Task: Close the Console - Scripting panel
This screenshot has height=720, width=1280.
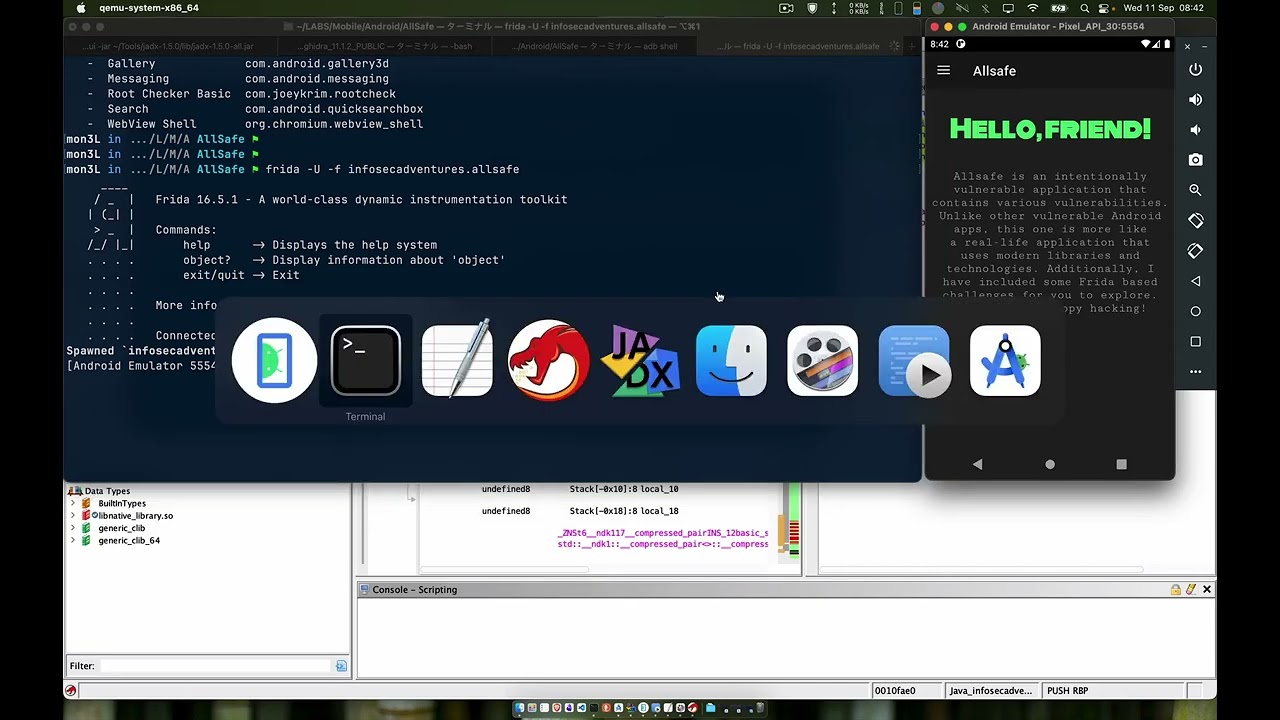Action: point(1207,590)
